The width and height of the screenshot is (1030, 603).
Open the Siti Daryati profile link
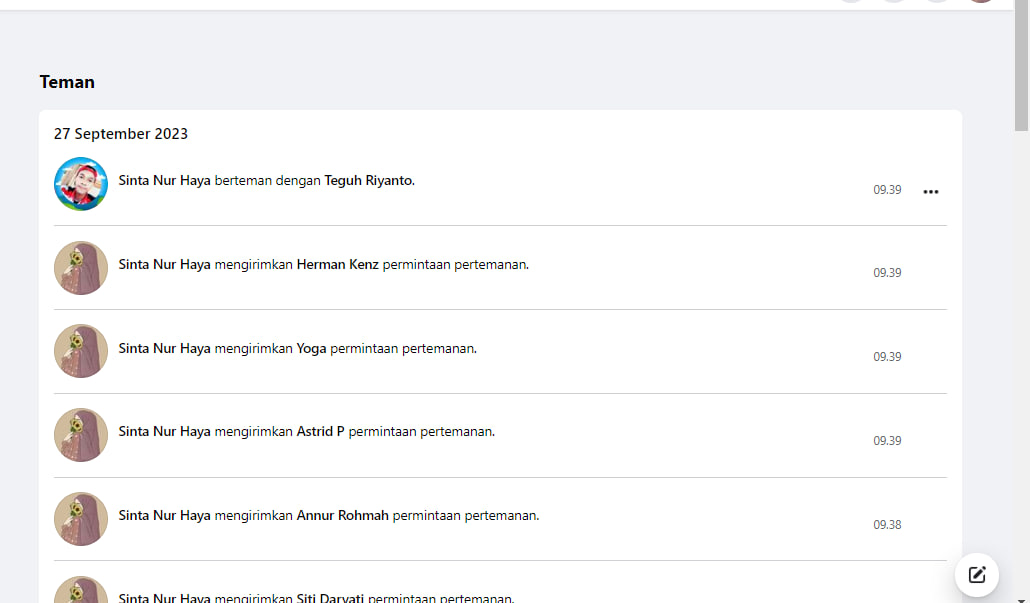click(x=330, y=598)
